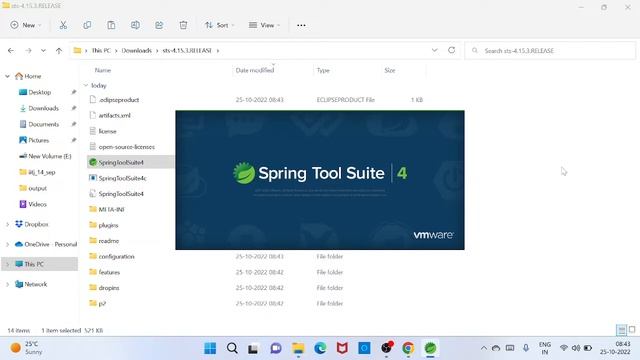
Task: Select Documents in navigation pane
Action: pos(43,124)
